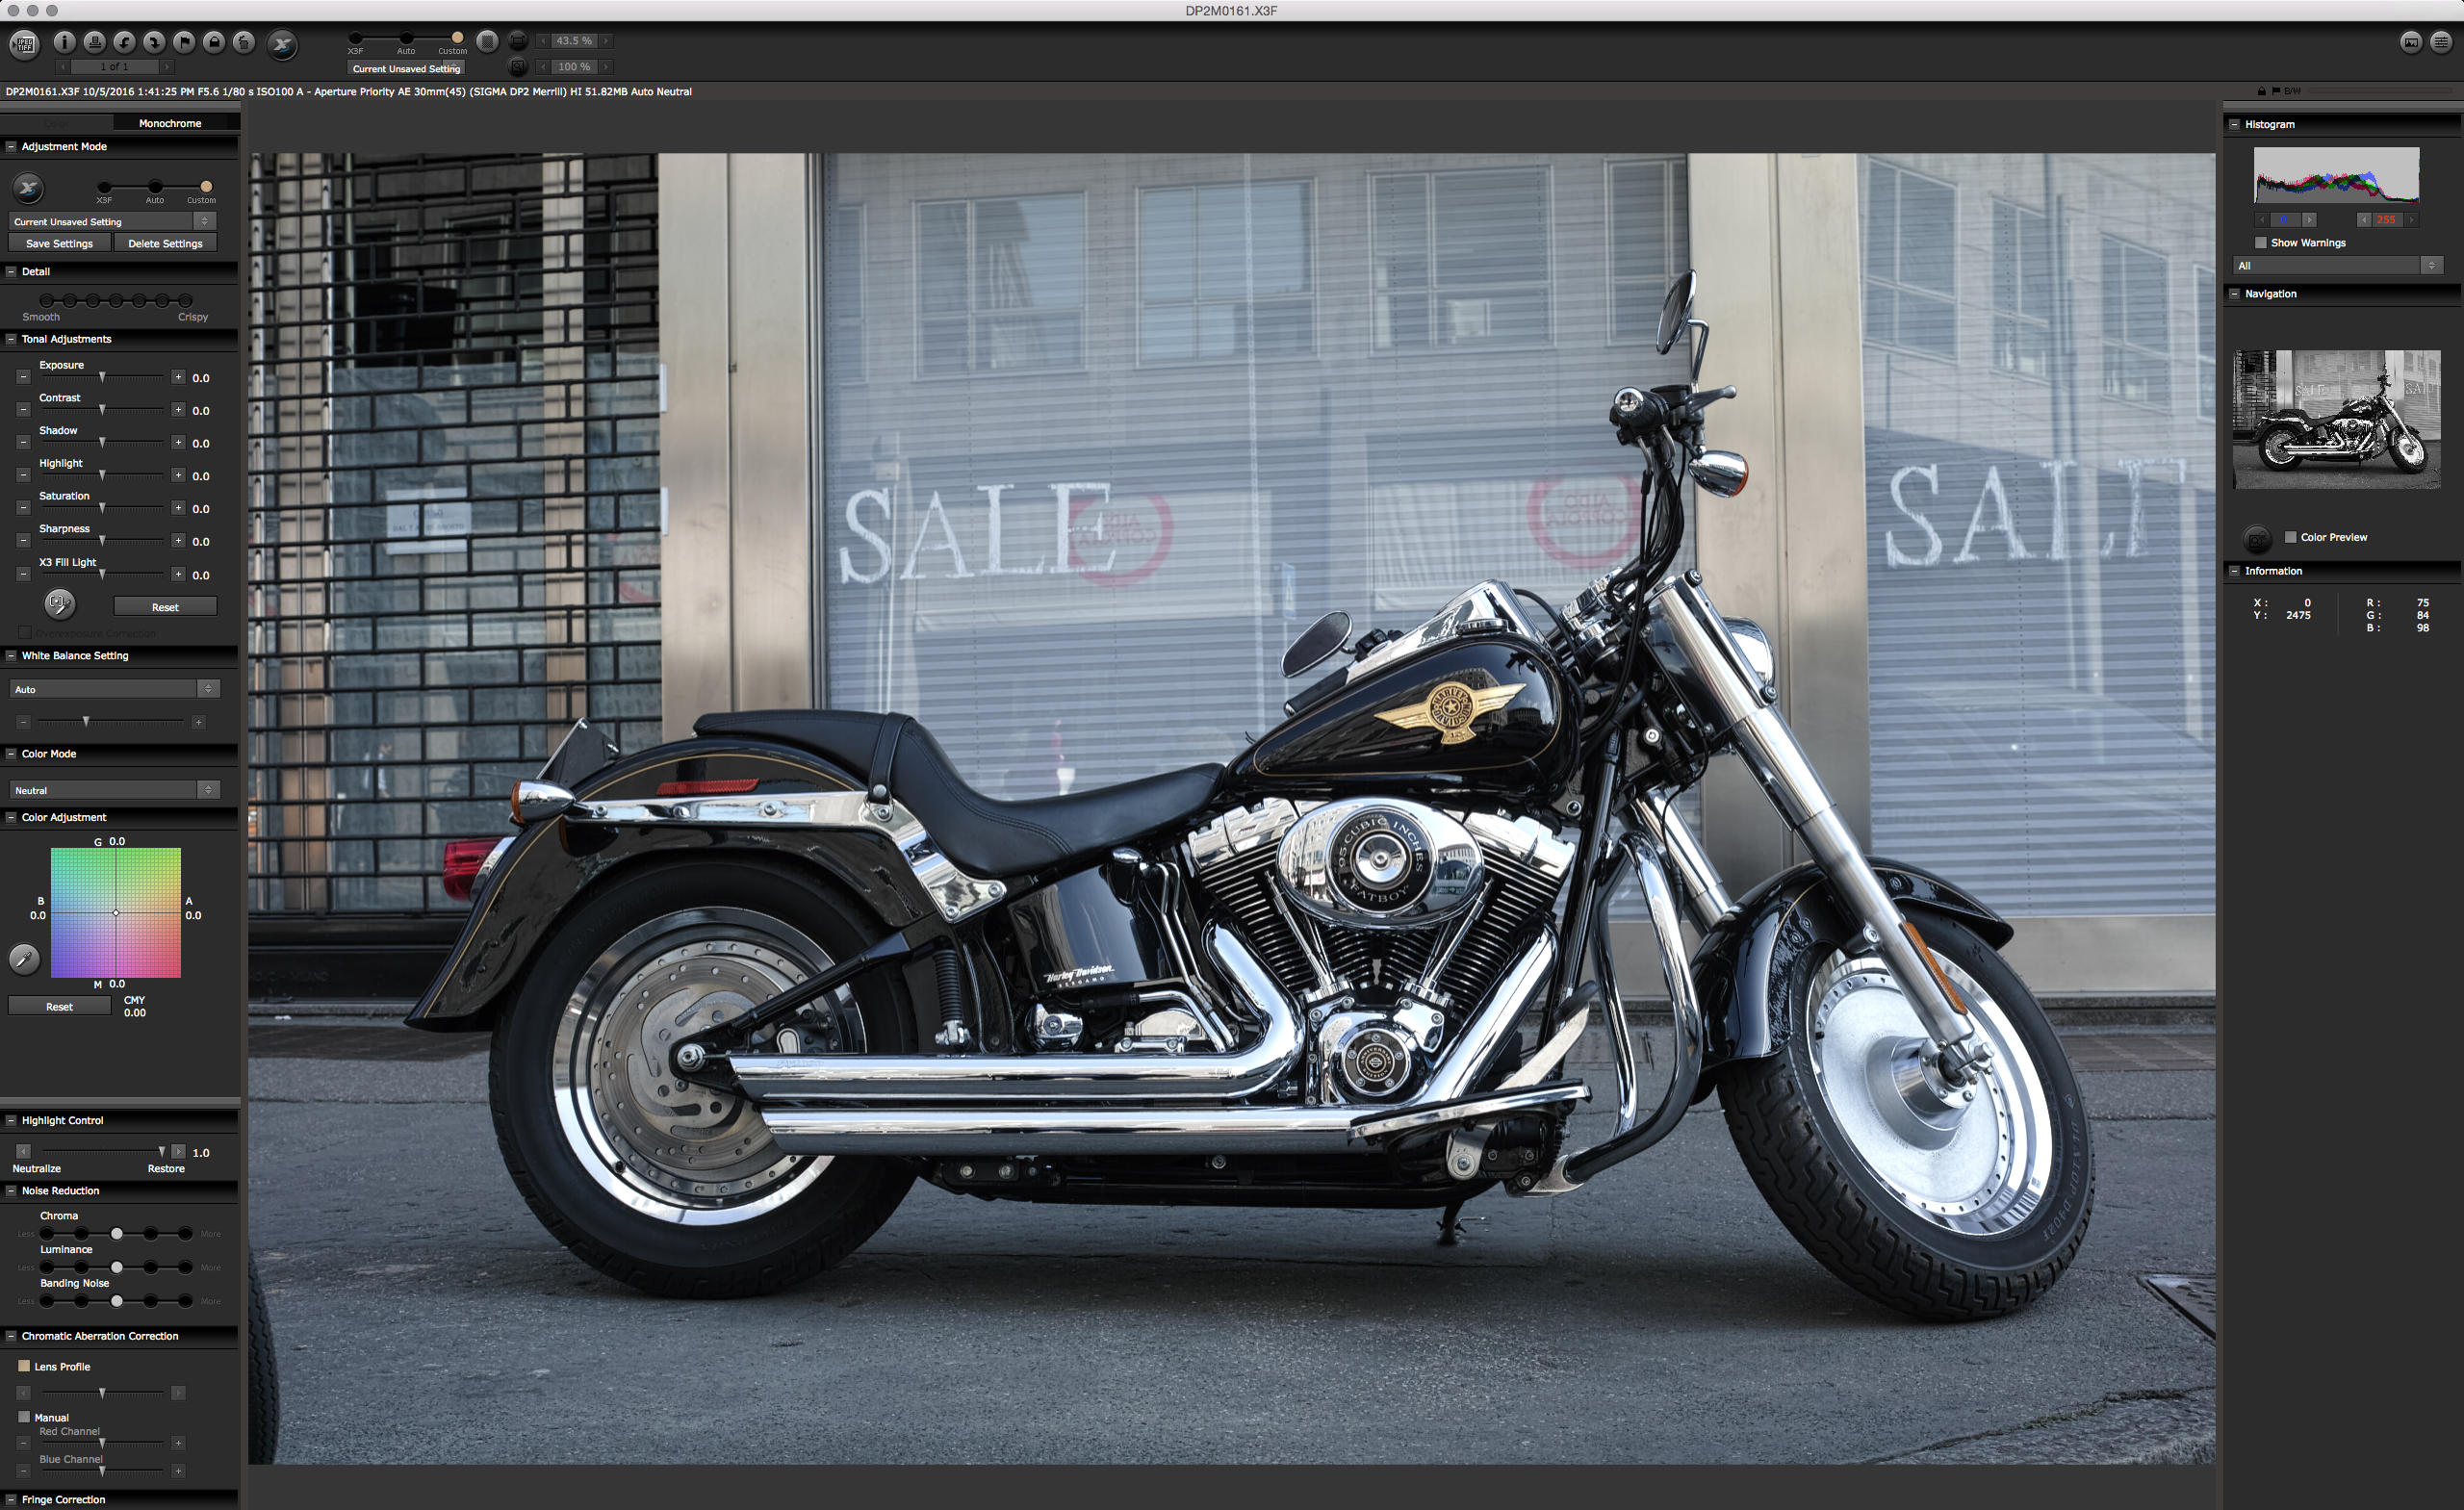Screen dimensions: 2464x1510
Task: Click the auto tone picker icon beside Reset
Action: [59, 603]
